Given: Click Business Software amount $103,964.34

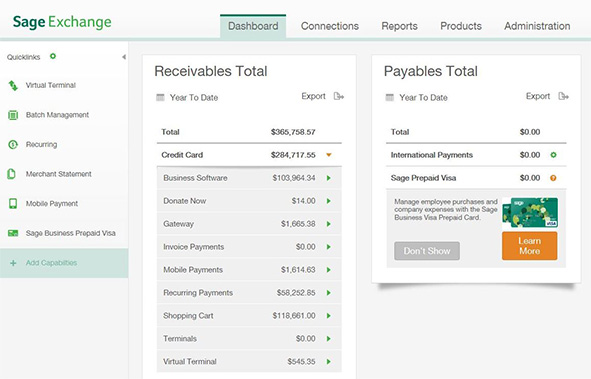Looking at the screenshot, I should click(x=294, y=178).
